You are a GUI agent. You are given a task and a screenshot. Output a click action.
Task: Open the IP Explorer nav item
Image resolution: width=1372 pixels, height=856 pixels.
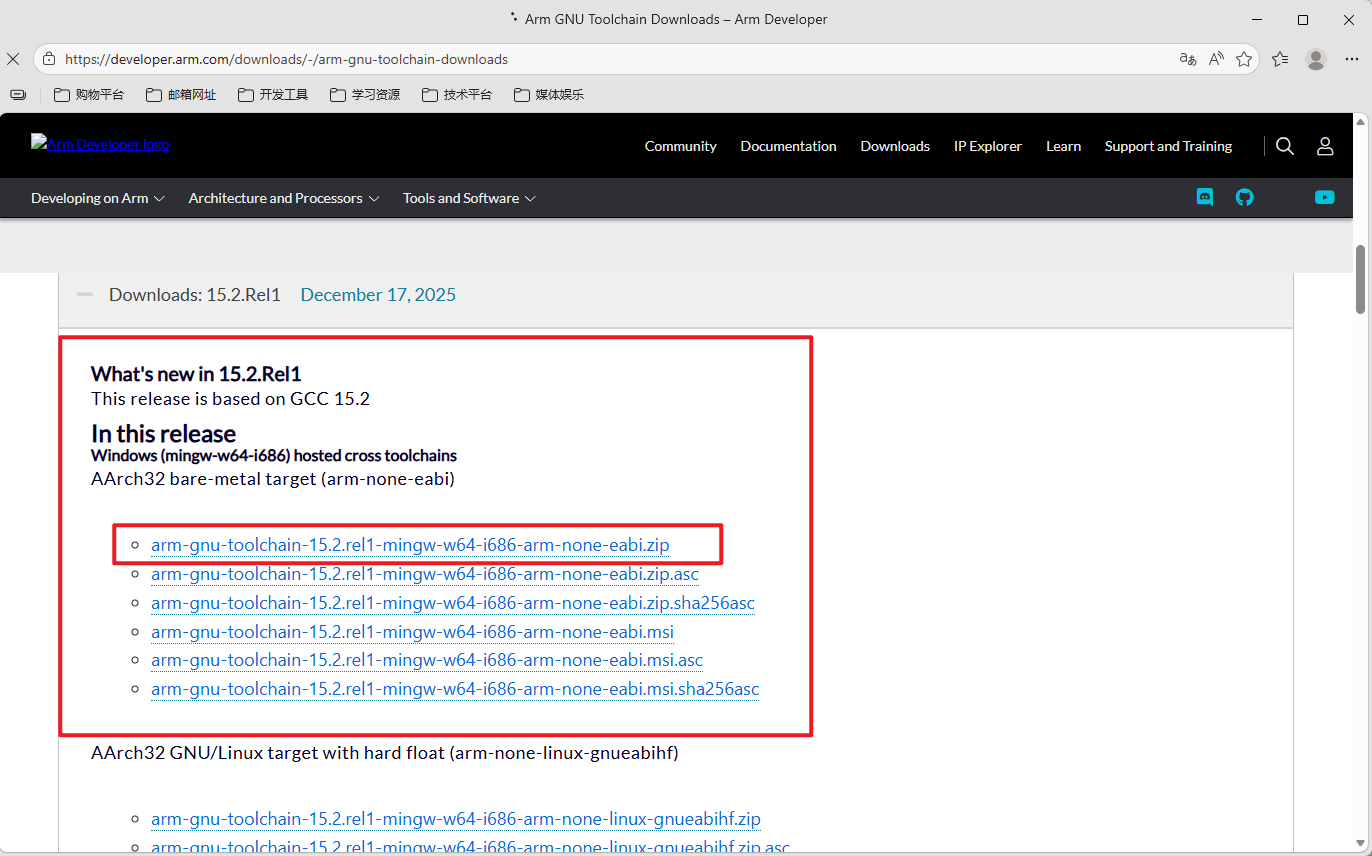pyautogui.click(x=988, y=146)
